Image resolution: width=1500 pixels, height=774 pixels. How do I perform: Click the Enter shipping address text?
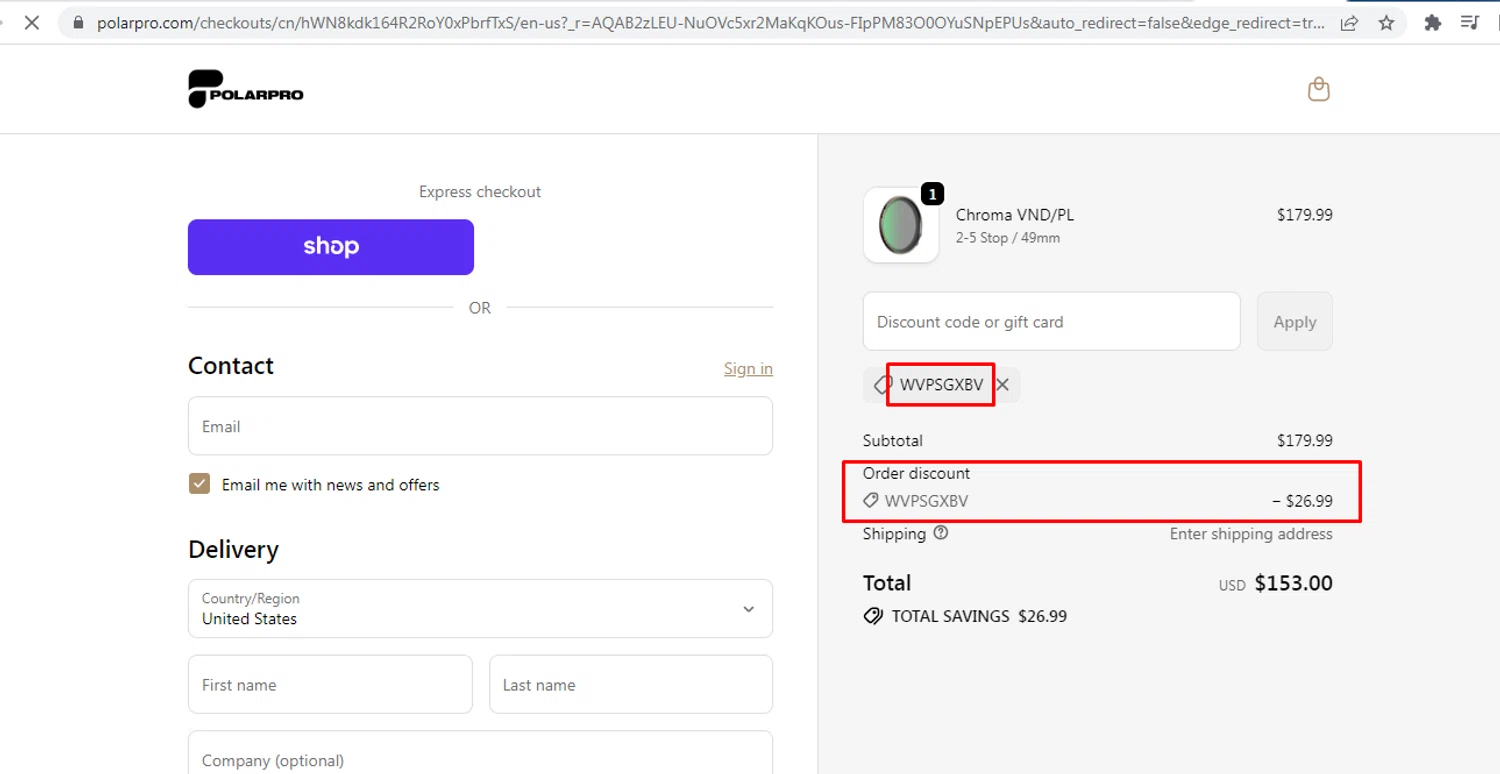1251,534
